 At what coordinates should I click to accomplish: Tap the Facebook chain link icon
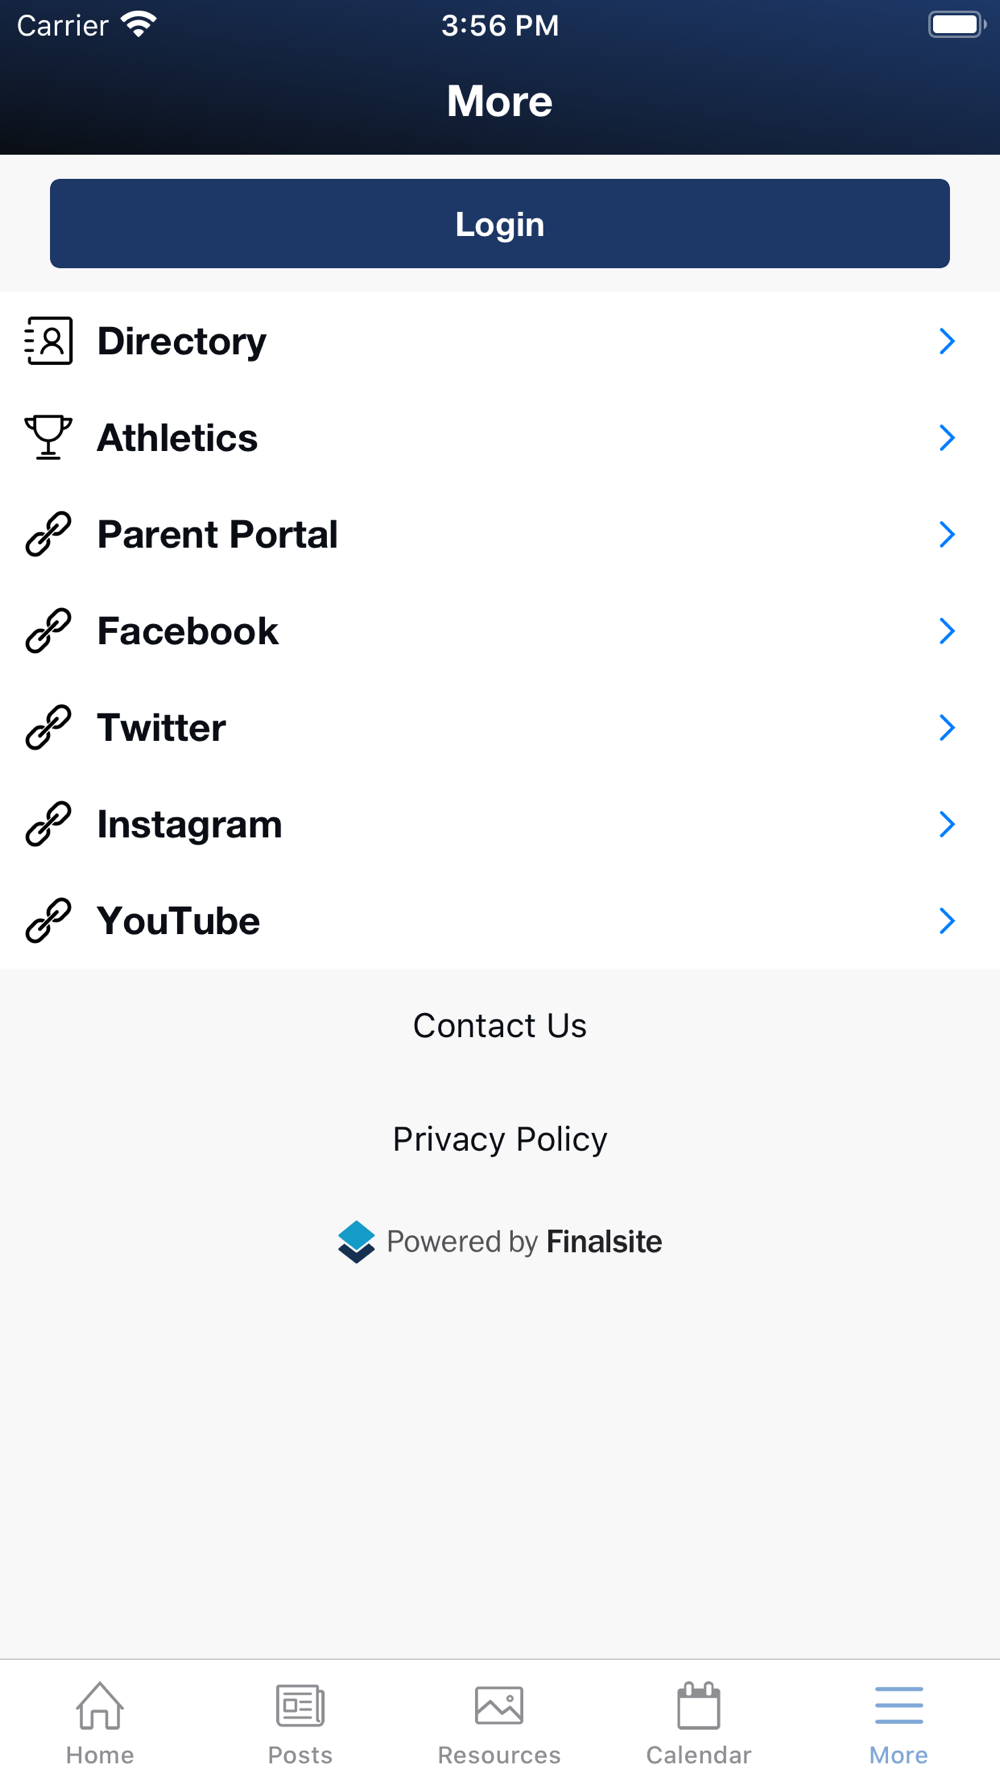coord(48,631)
